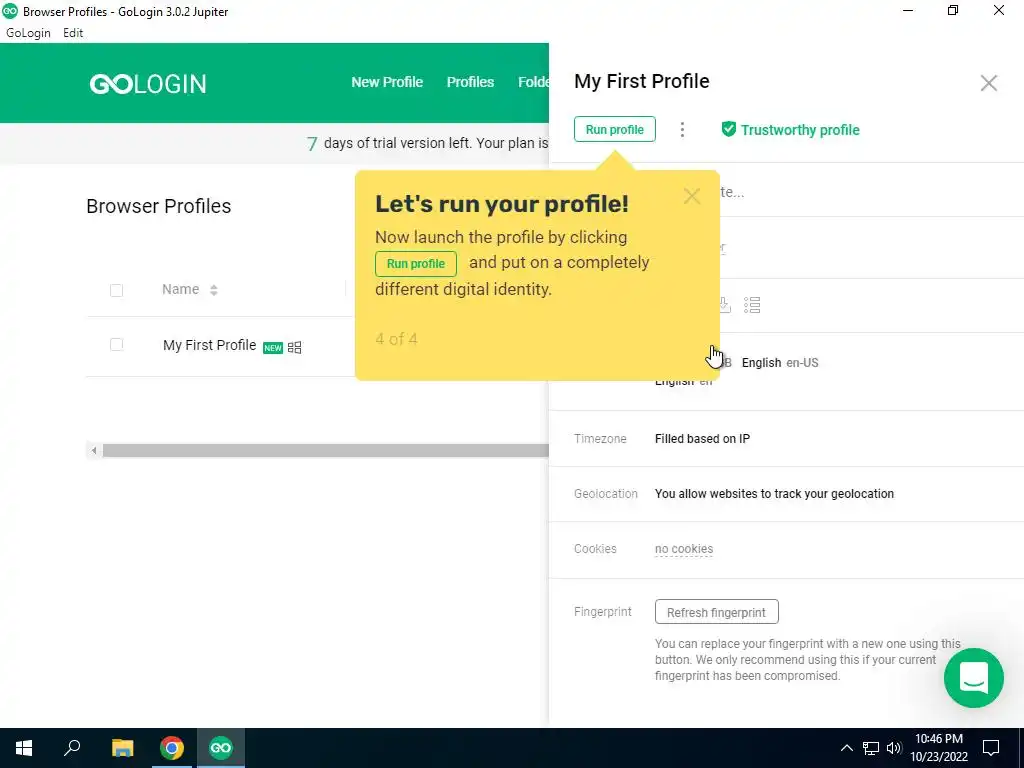Viewport: 1024px width, 768px height.
Task: Sort profiles by Name column arrows
Action: (214, 290)
